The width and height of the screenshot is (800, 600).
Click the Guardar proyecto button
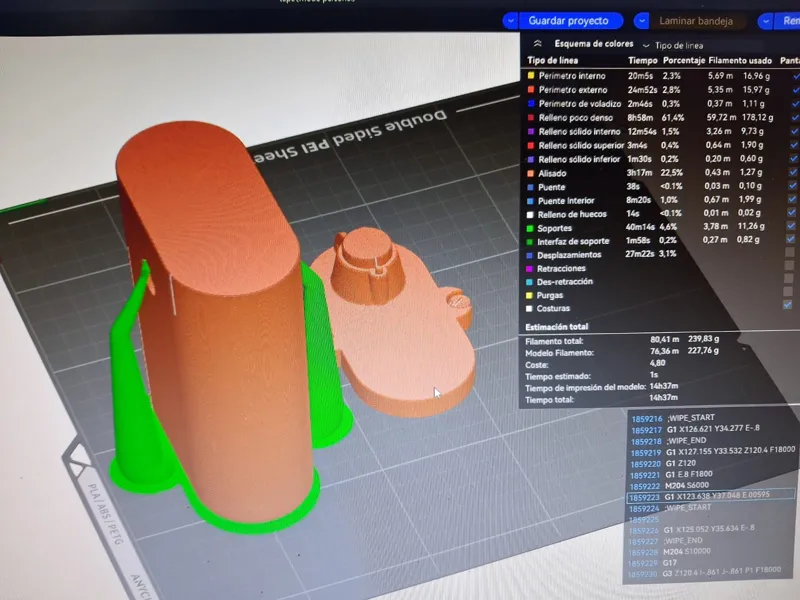(x=570, y=21)
